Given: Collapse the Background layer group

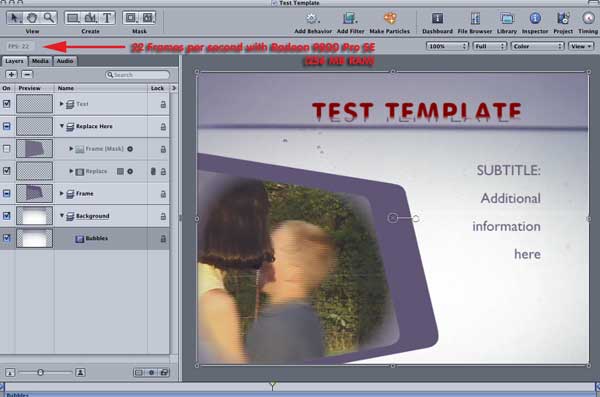Looking at the screenshot, I should click(x=62, y=216).
